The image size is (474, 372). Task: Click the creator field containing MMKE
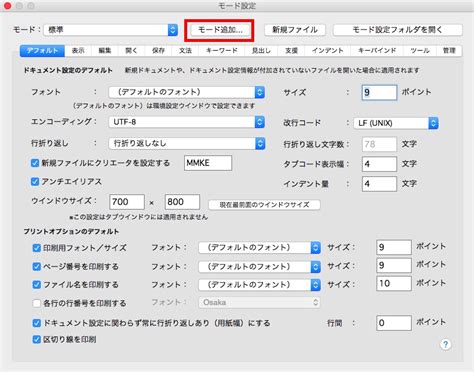click(x=208, y=163)
